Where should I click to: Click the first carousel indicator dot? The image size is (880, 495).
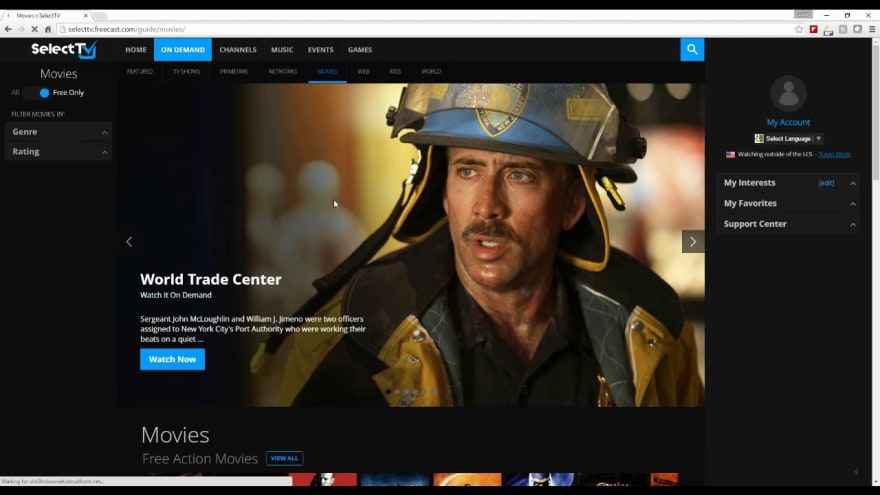point(388,392)
